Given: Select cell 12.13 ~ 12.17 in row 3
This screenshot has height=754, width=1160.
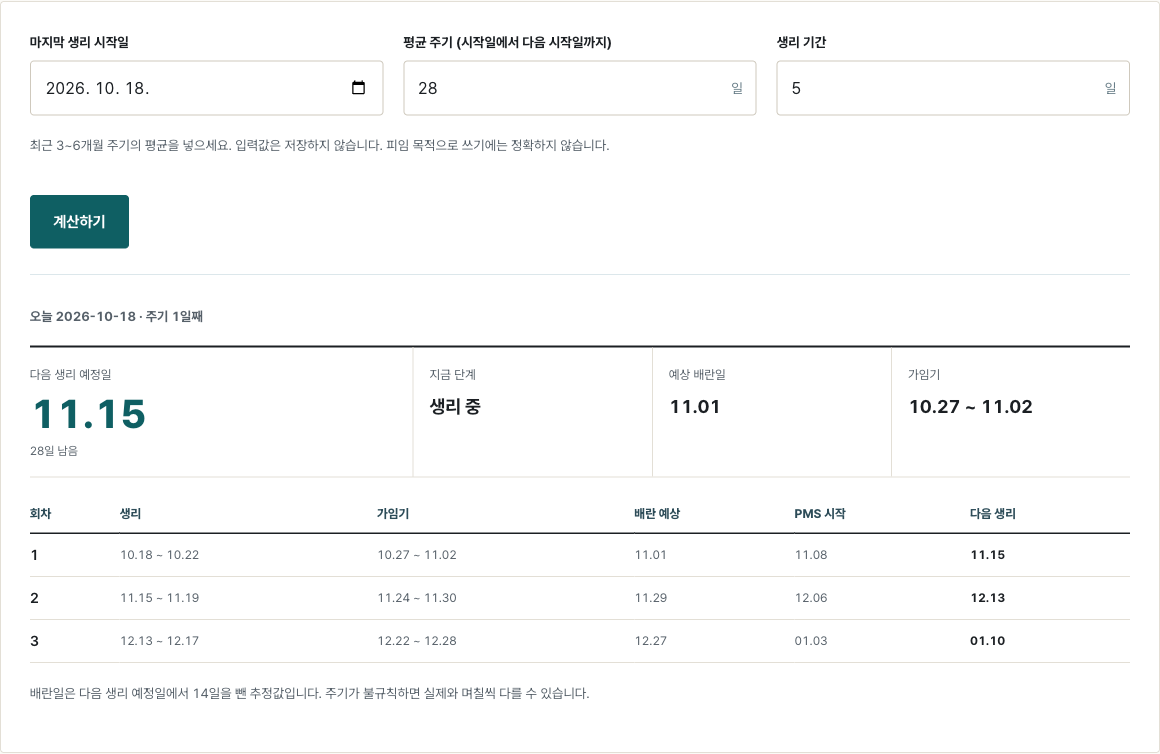Looking at the screenshot, I should (x=160, y=641).
